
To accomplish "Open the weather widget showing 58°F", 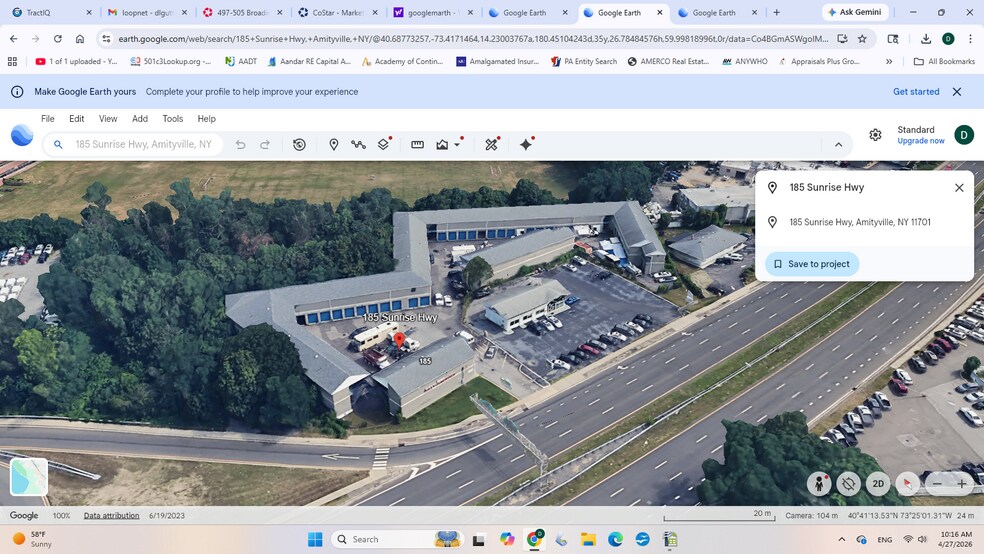I will [31, 540].
